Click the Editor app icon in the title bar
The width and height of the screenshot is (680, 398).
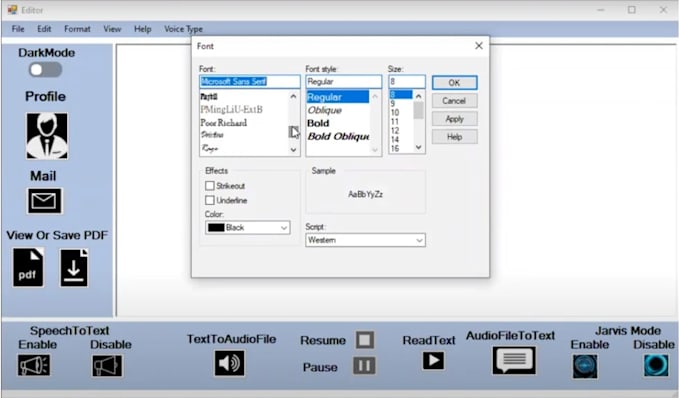tap(13, 10)
